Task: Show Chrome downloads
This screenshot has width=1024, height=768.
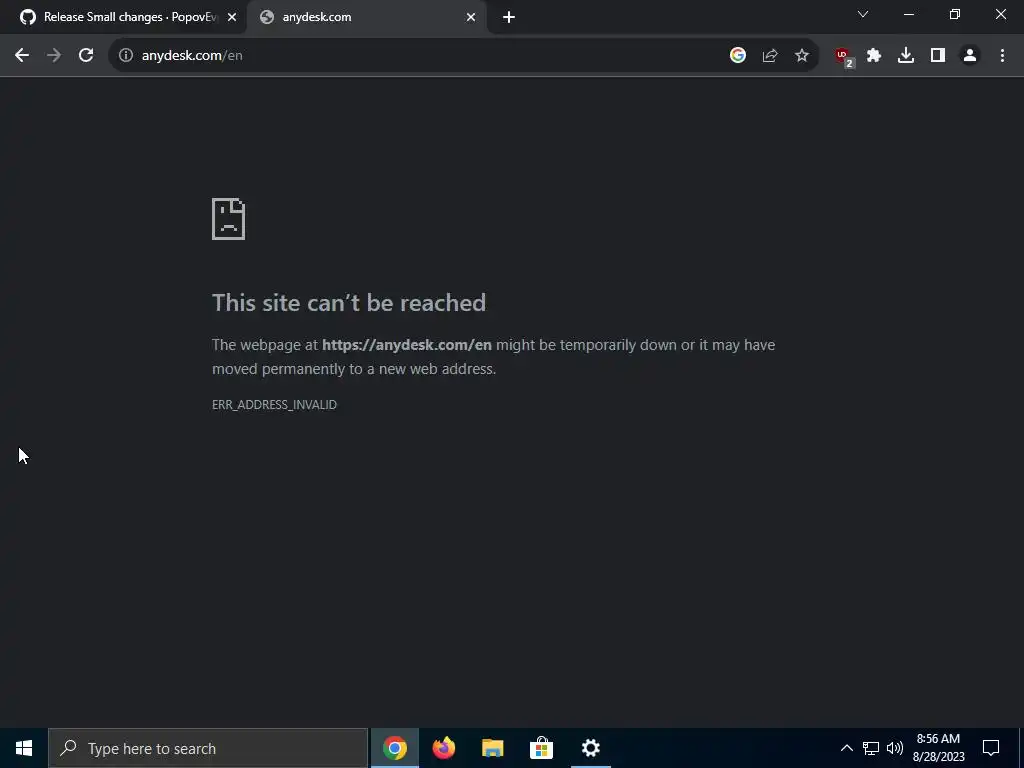Action: point(906,56)
